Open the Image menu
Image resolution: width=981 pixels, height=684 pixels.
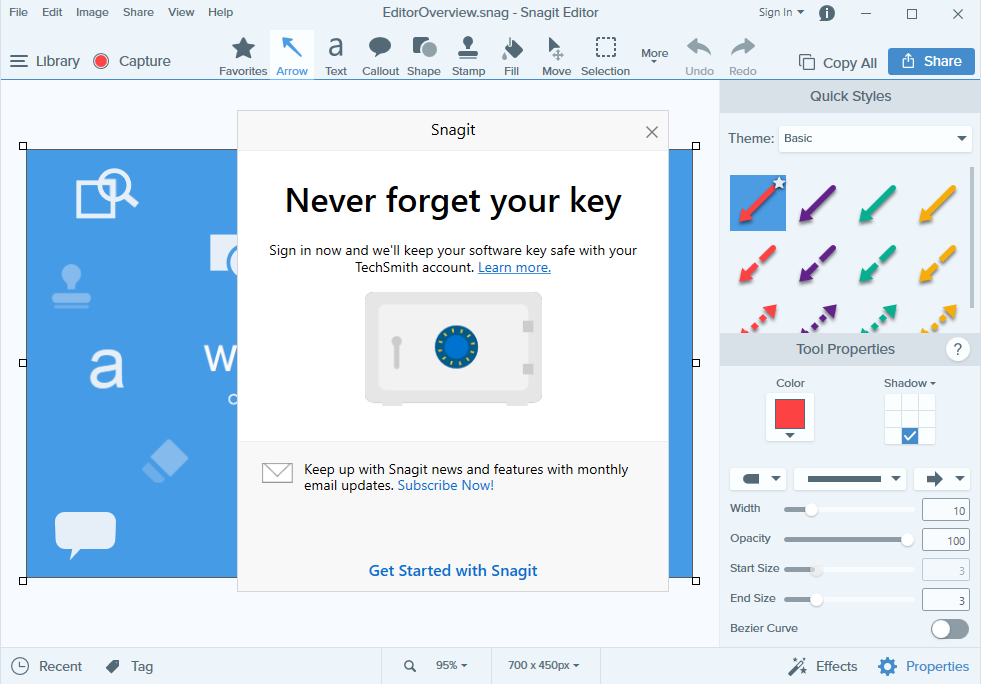92,13
